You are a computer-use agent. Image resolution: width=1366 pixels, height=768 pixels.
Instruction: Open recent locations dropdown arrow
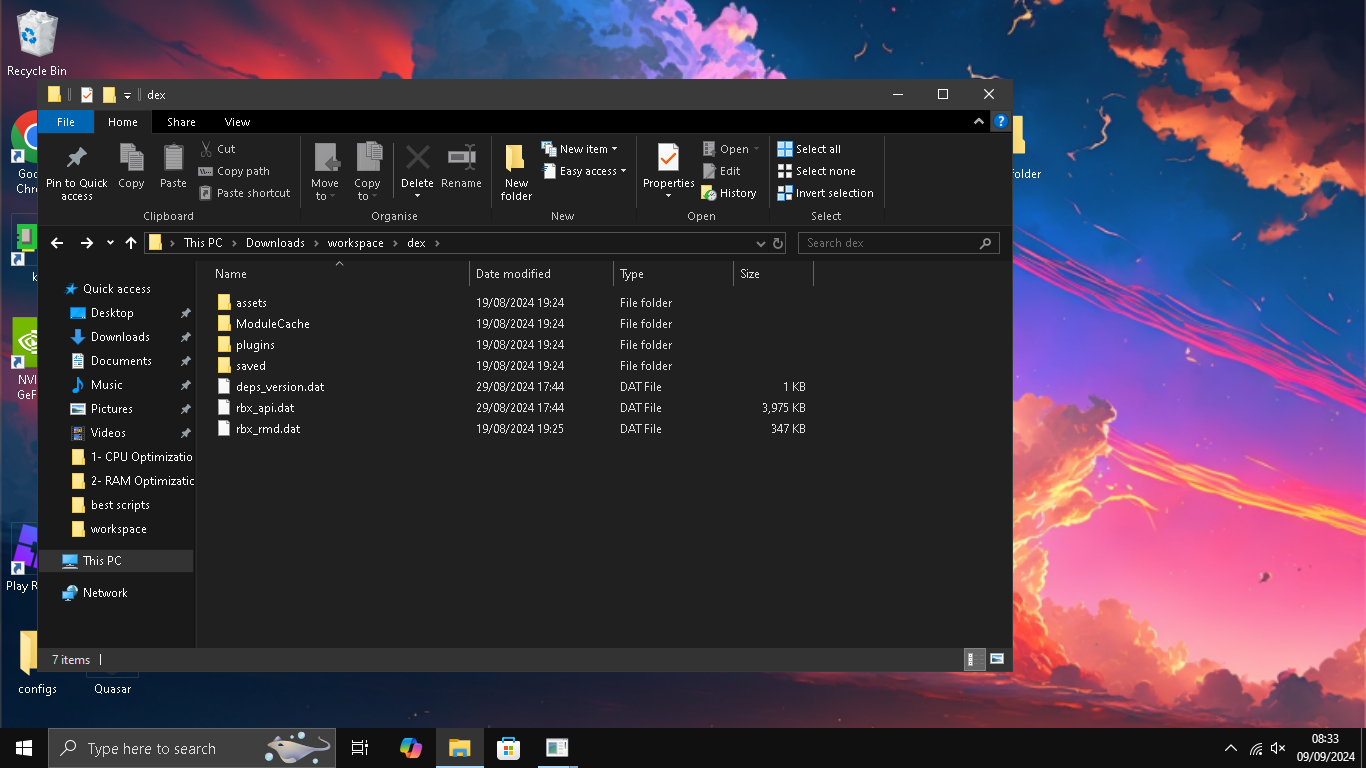coord(110,243)
